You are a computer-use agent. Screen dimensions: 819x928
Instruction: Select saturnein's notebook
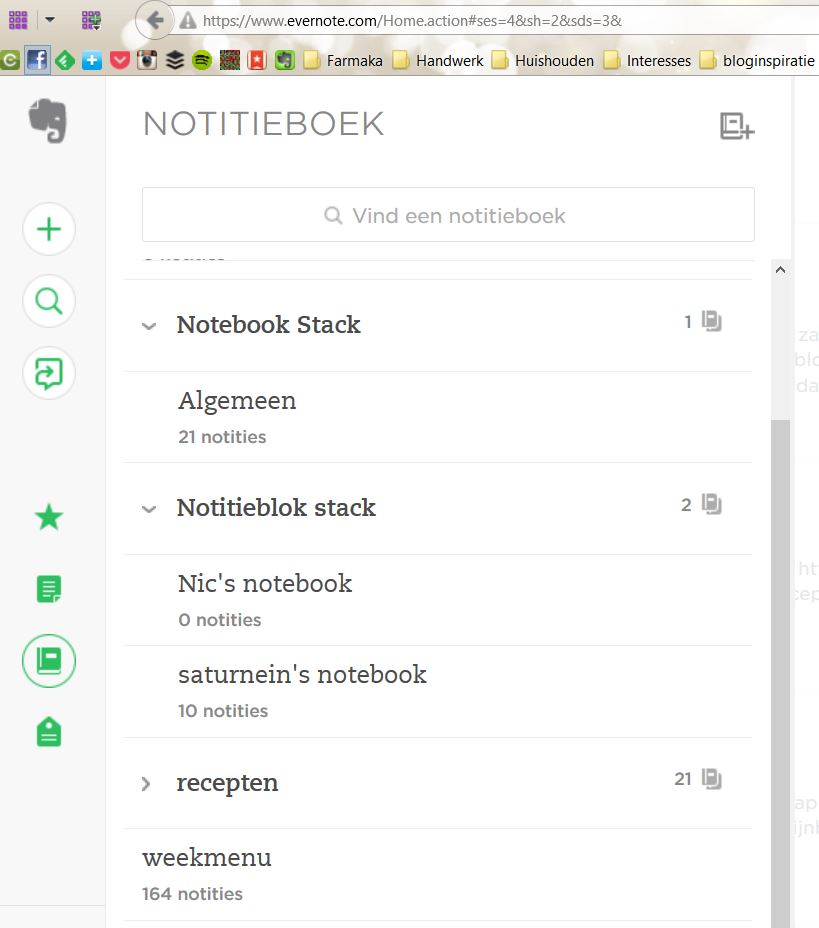click(302, 675)
